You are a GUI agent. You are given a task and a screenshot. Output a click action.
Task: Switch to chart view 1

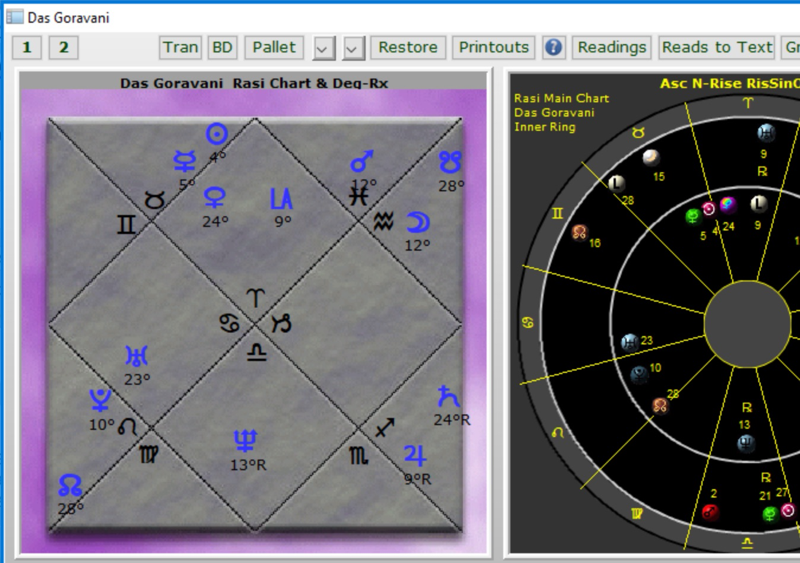coord(27,47)
